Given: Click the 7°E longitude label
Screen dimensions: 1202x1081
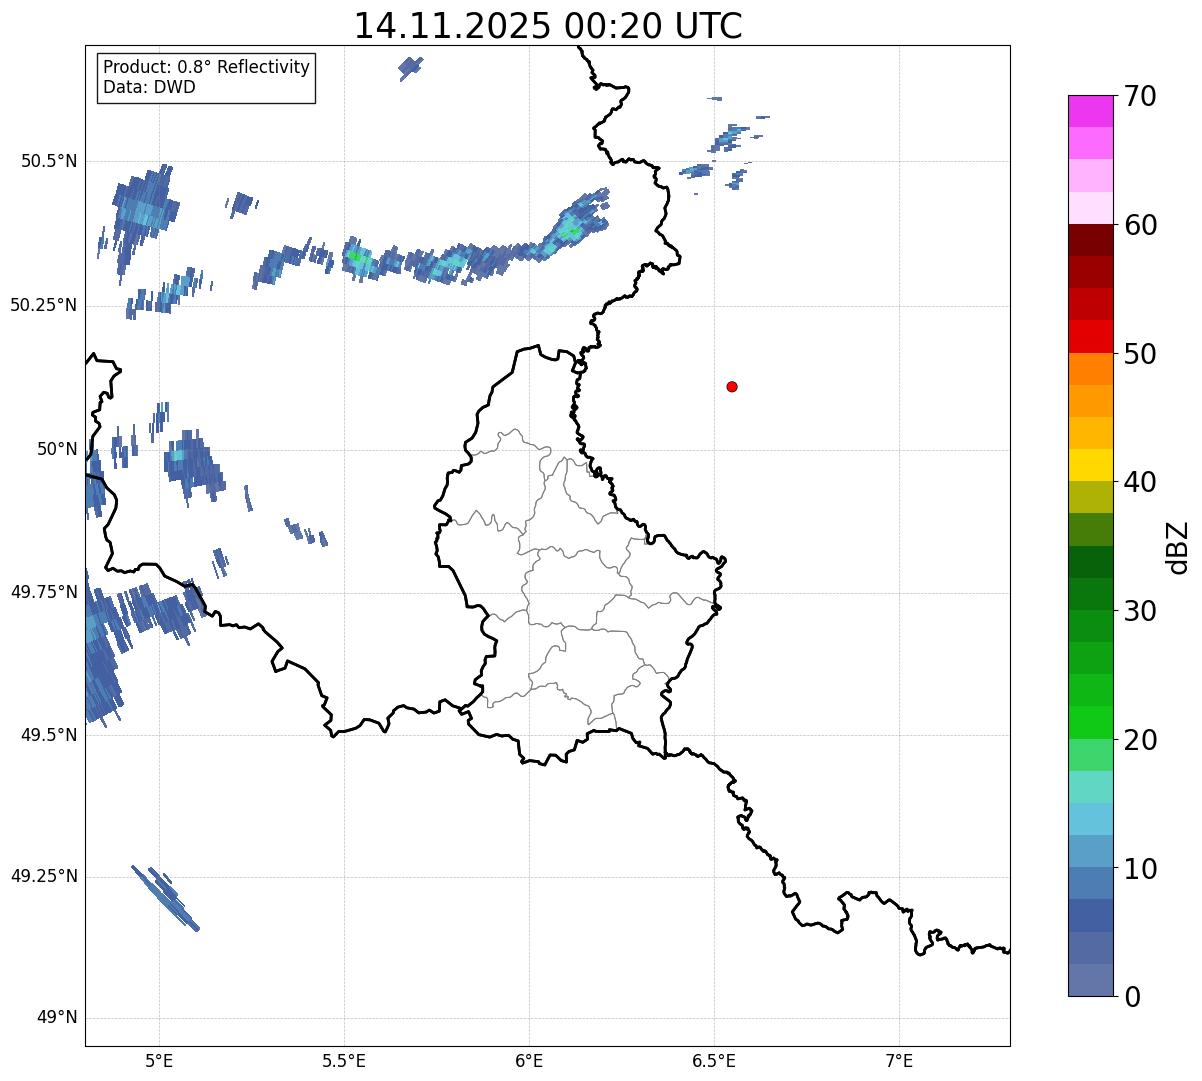Looking at the screenshot, I should tap(899, 1060).
